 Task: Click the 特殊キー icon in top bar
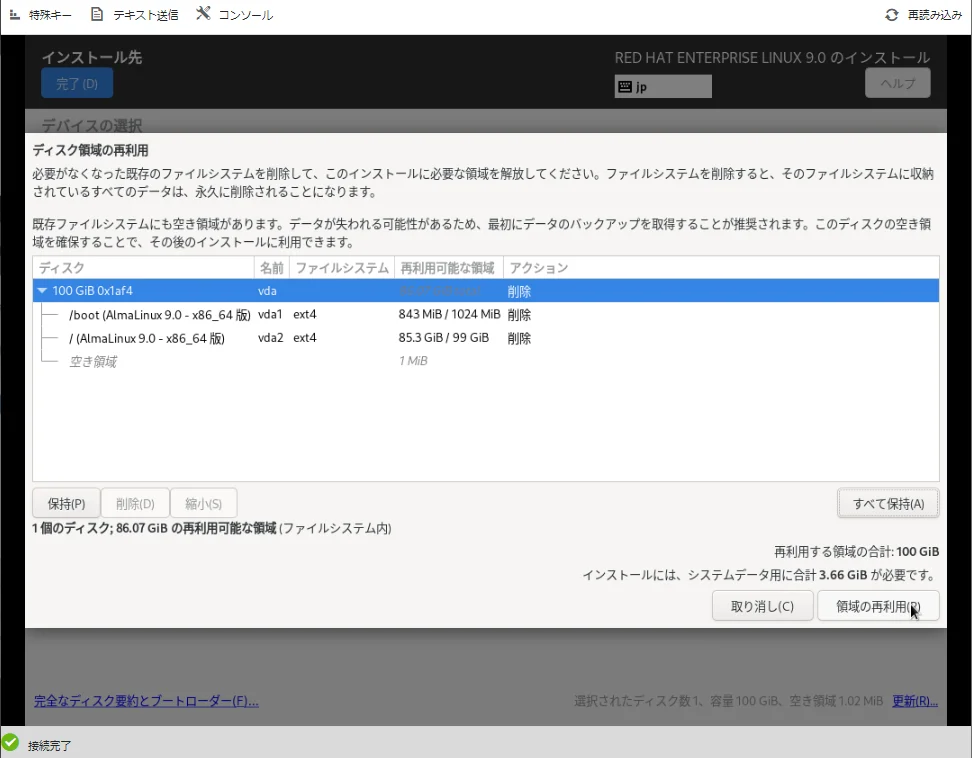pyautogui.click(x=14, y=15)
